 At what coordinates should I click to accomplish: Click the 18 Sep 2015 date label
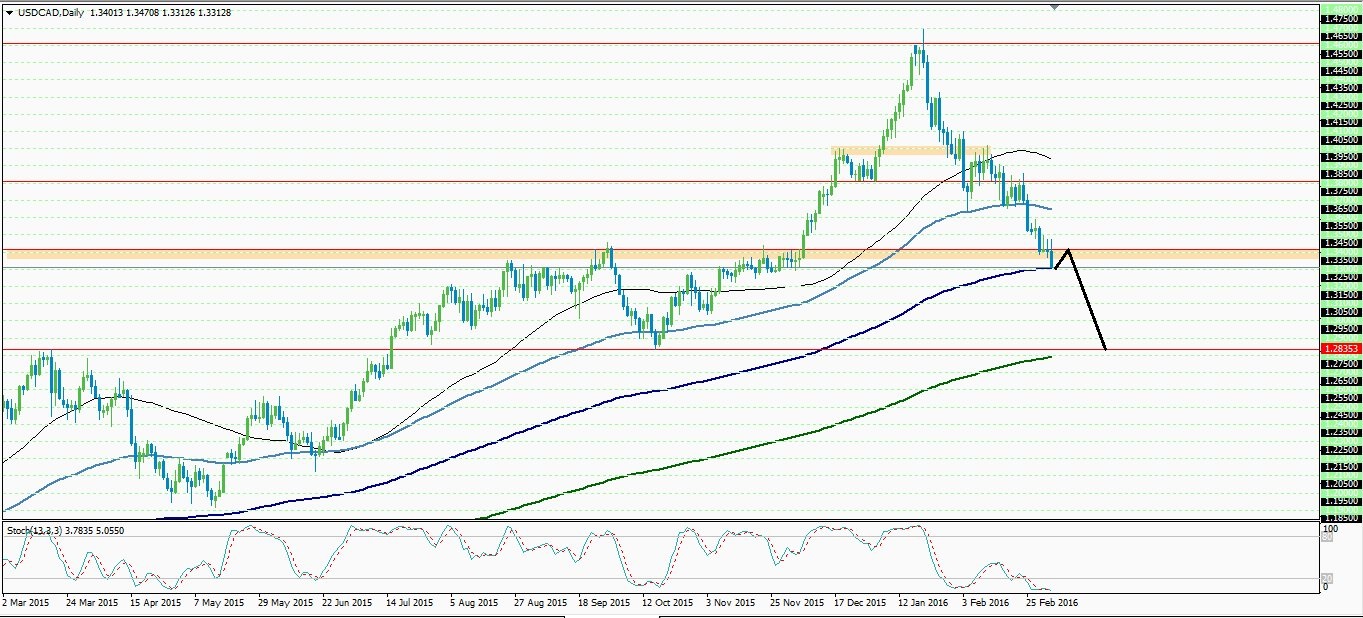[604, 603]
